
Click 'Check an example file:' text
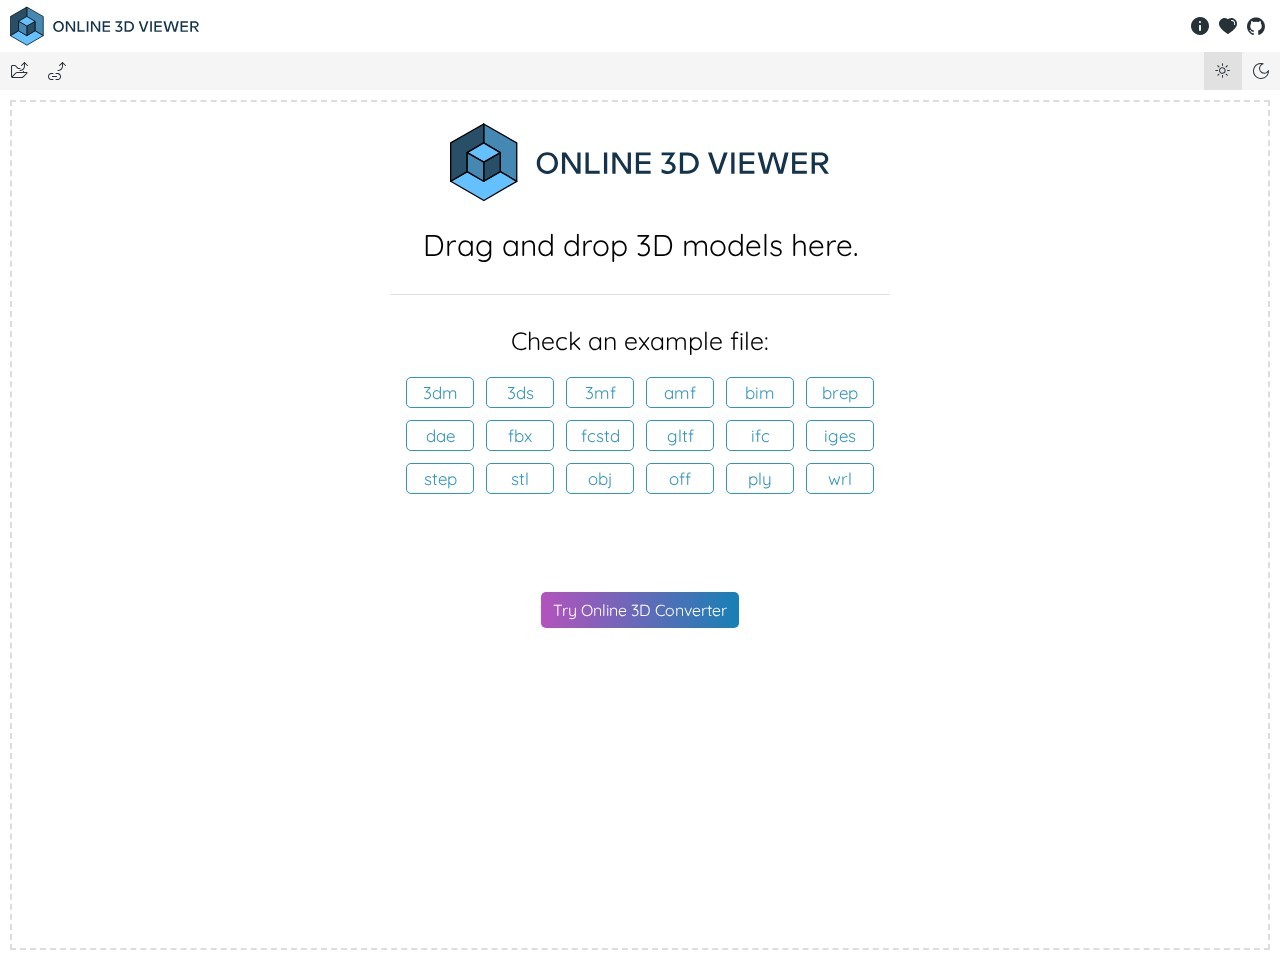tap(640, 342)
